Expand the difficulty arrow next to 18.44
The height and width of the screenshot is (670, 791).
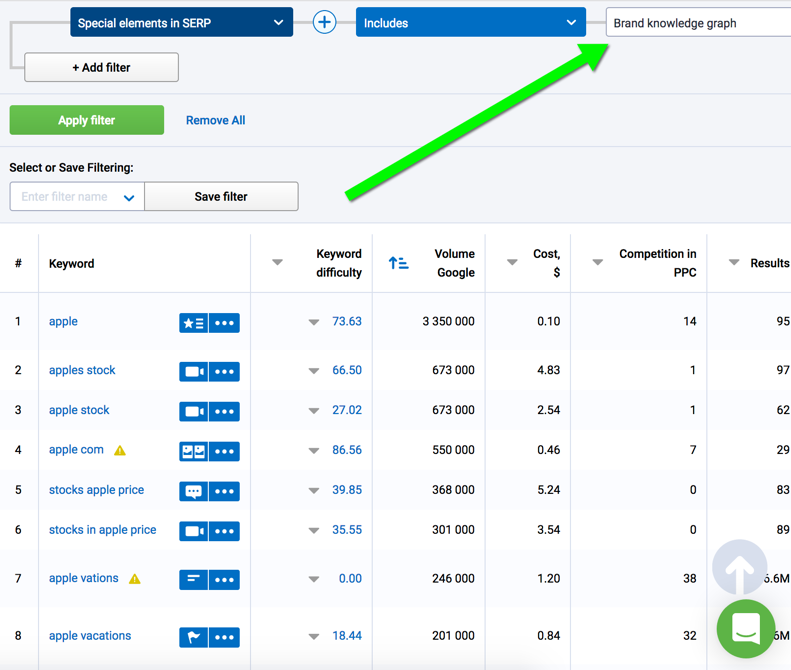(x=314, y=636)
